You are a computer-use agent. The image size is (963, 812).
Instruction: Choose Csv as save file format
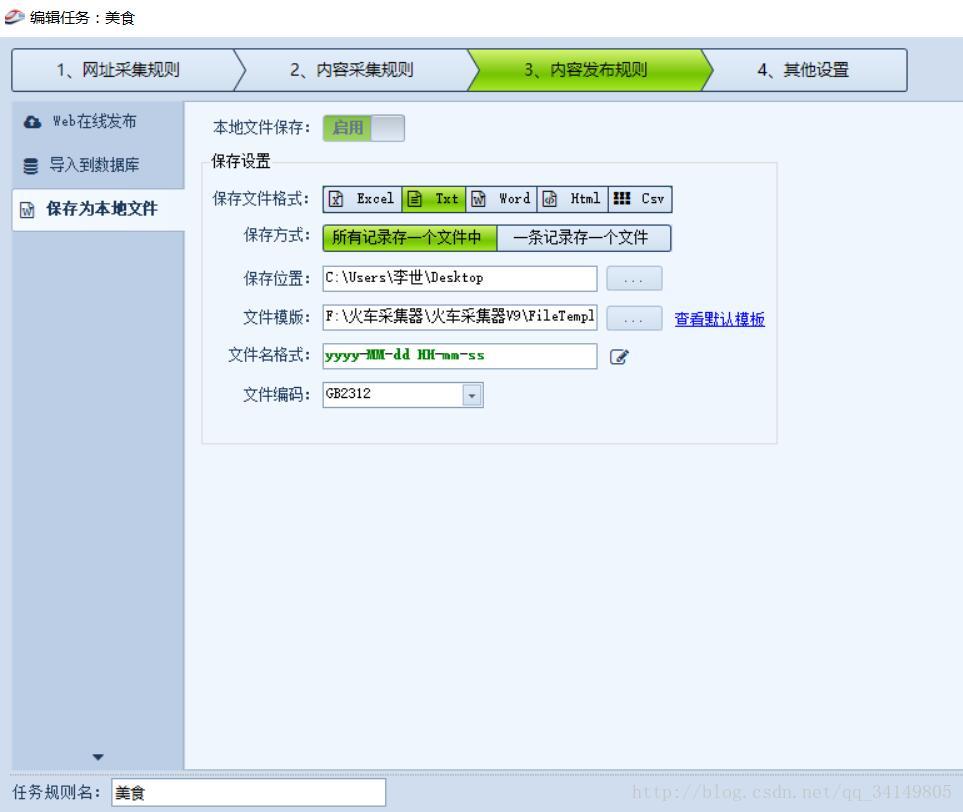tap(640, 199)
